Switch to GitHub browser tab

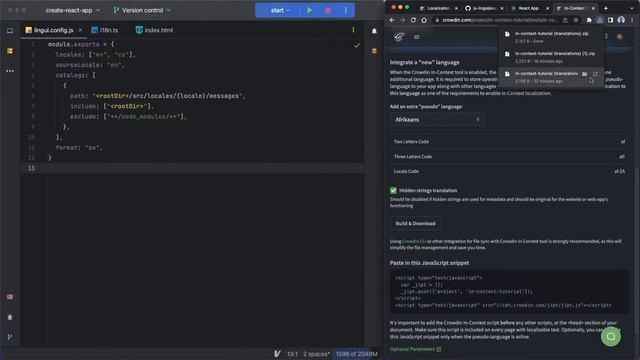point(483,8)
